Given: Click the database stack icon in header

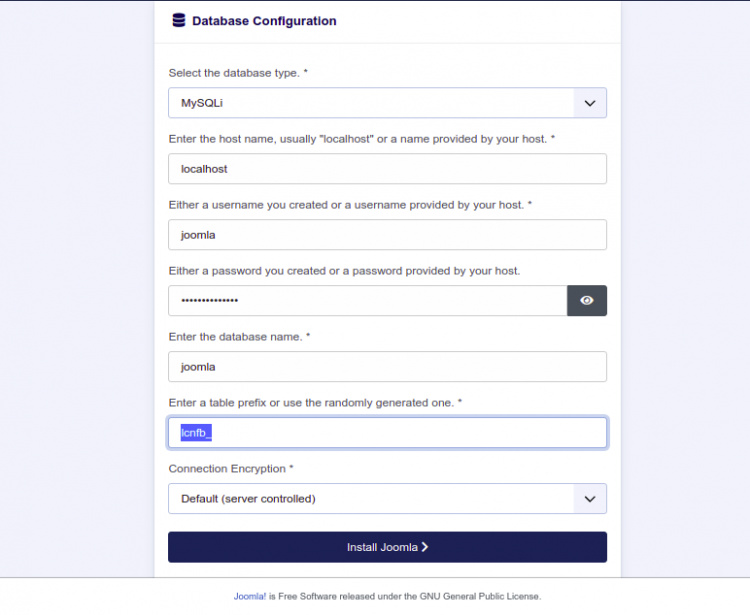Looking at the screenshot, I should coord(179,20).
